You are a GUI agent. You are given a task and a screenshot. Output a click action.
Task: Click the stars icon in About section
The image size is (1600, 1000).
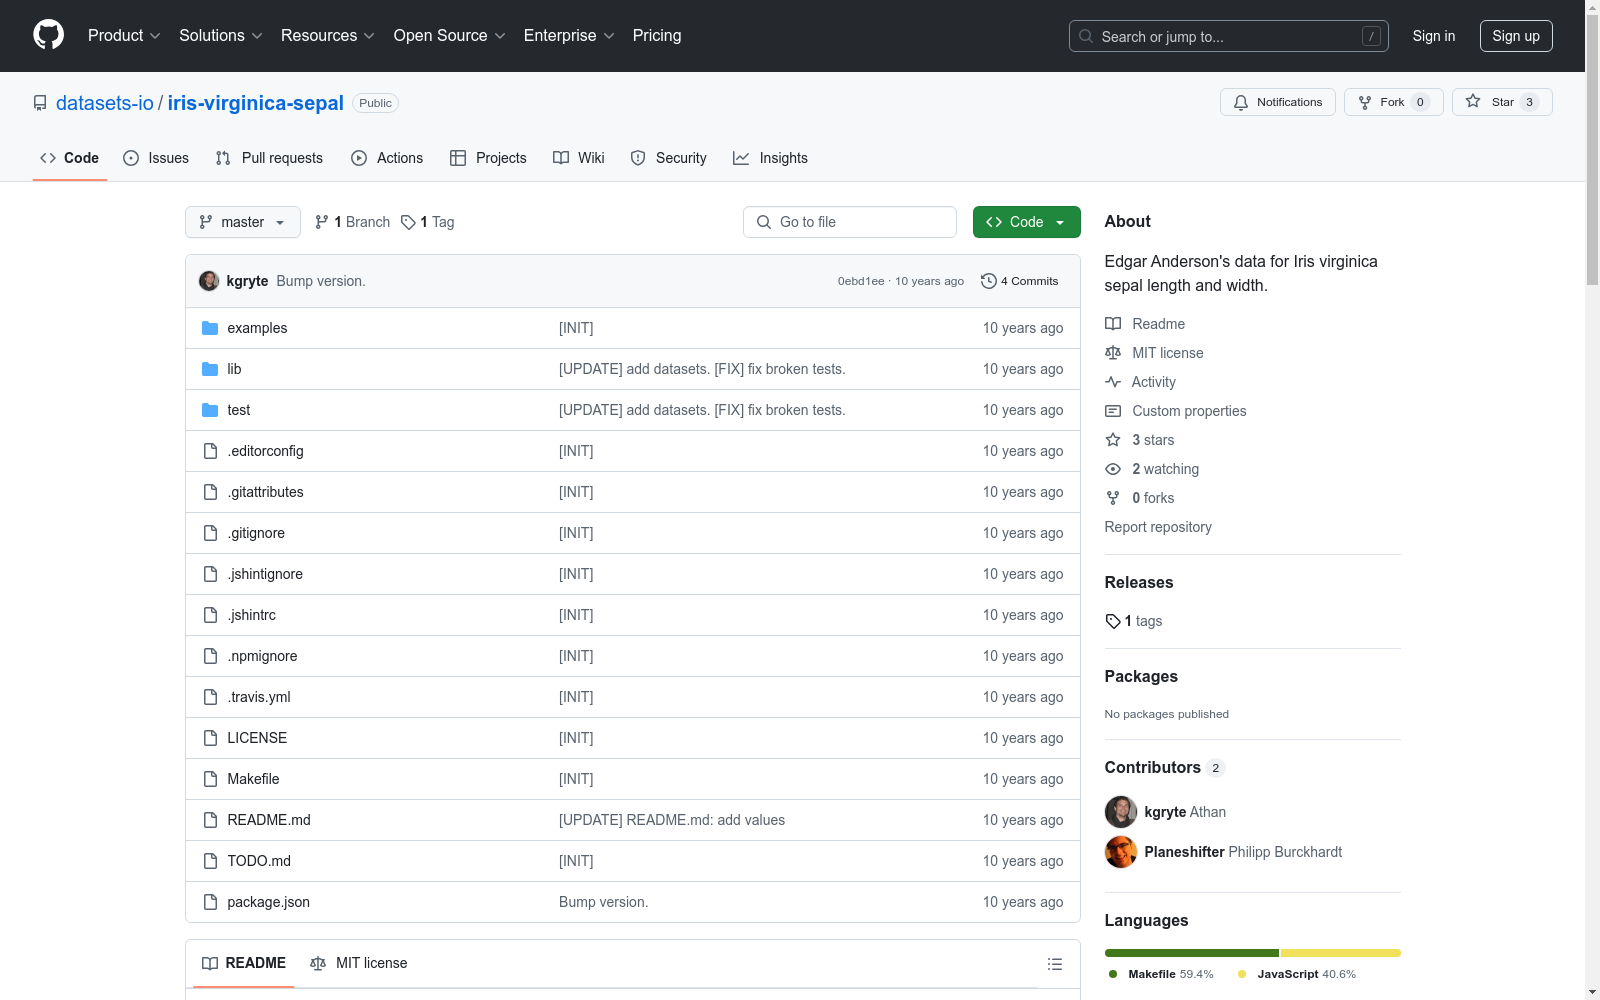tap(1113, 440)
